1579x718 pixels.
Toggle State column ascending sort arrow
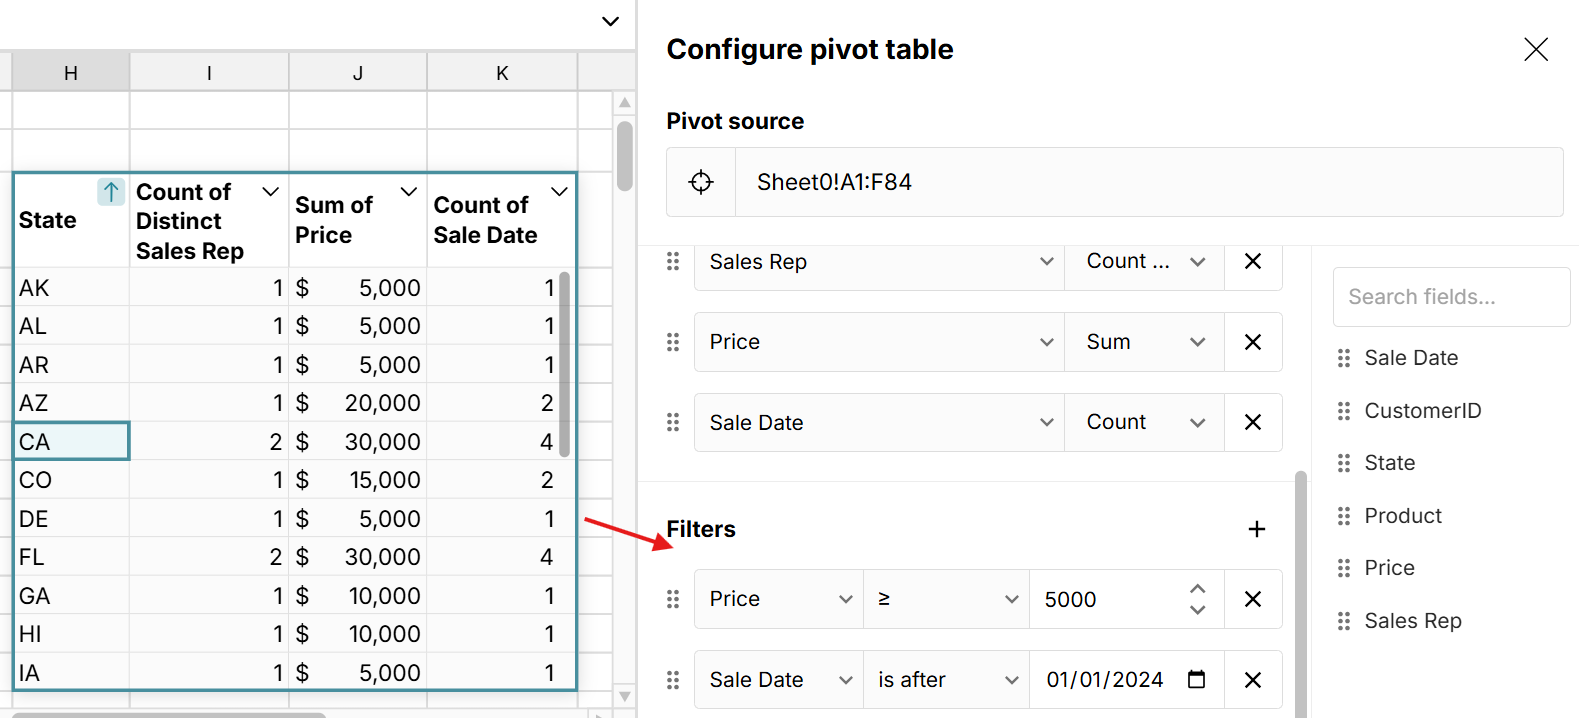111,191
